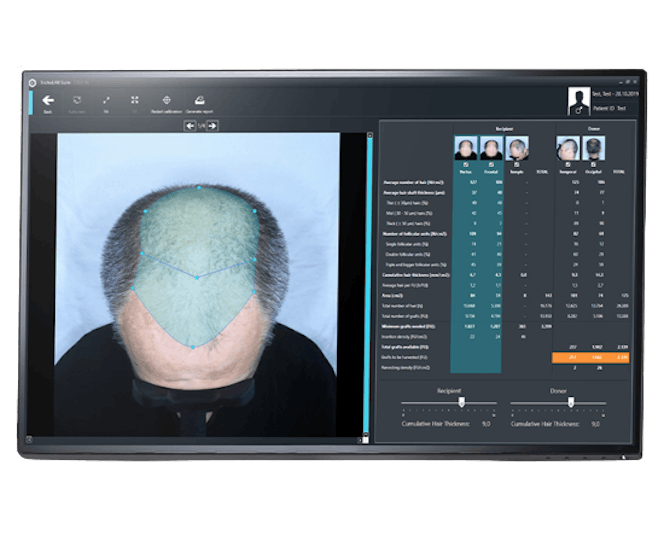Select the Vertex recipient thumbnail

pos(465,148)
